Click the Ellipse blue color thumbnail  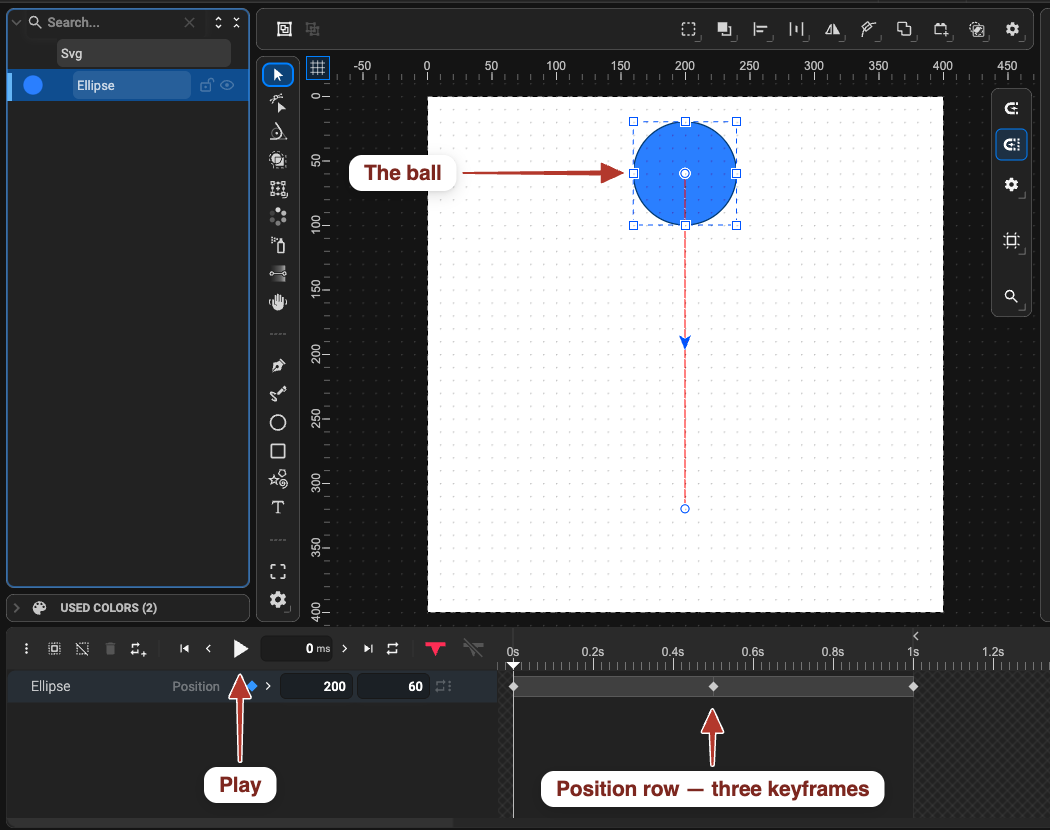point(33,85)
